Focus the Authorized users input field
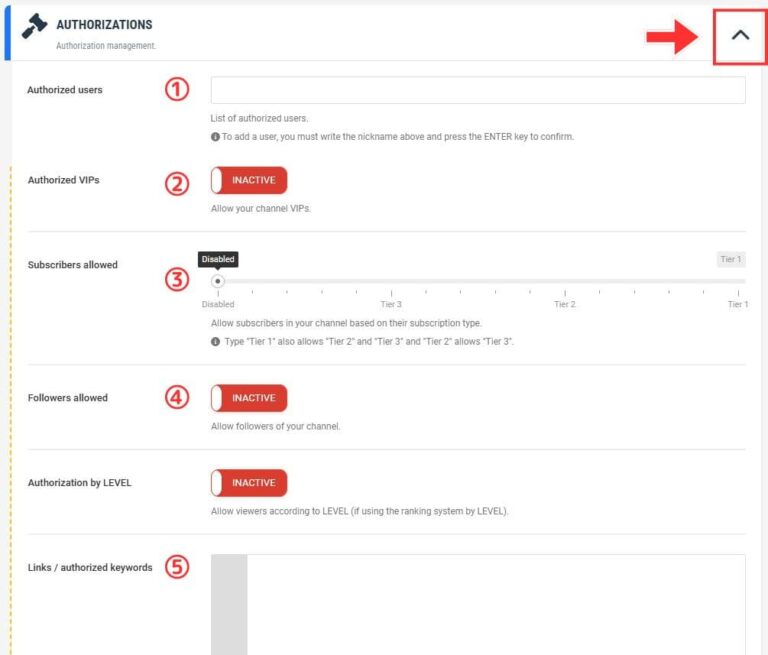 [x=478, y=91]
